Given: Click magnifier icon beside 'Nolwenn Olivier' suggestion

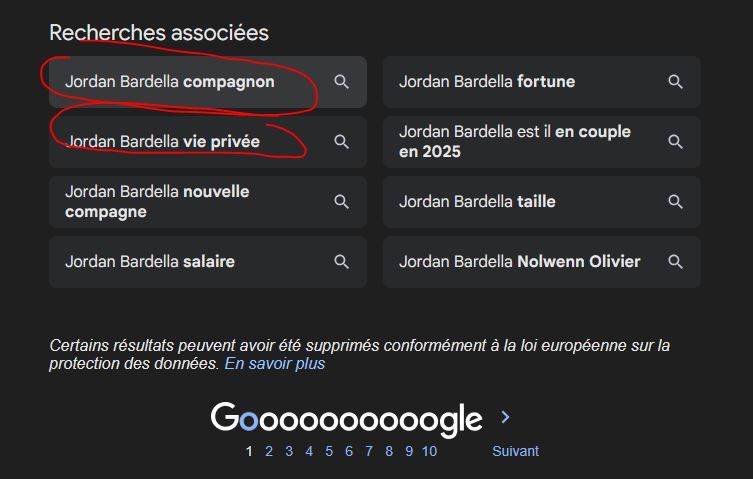Looking at the screenshot, I should point(675,262).
